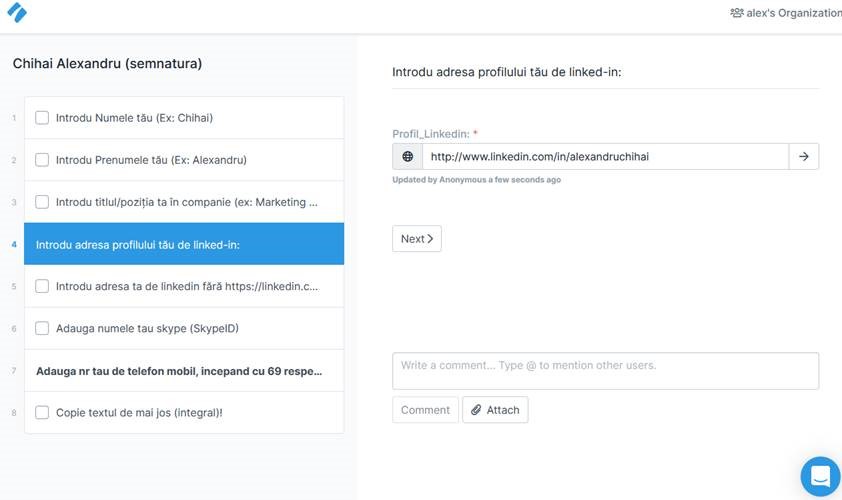Check the 'Introdu Numele tău' task
This screenshot has height=500, width=842.
pyautogui.click(x=42, y=118)
